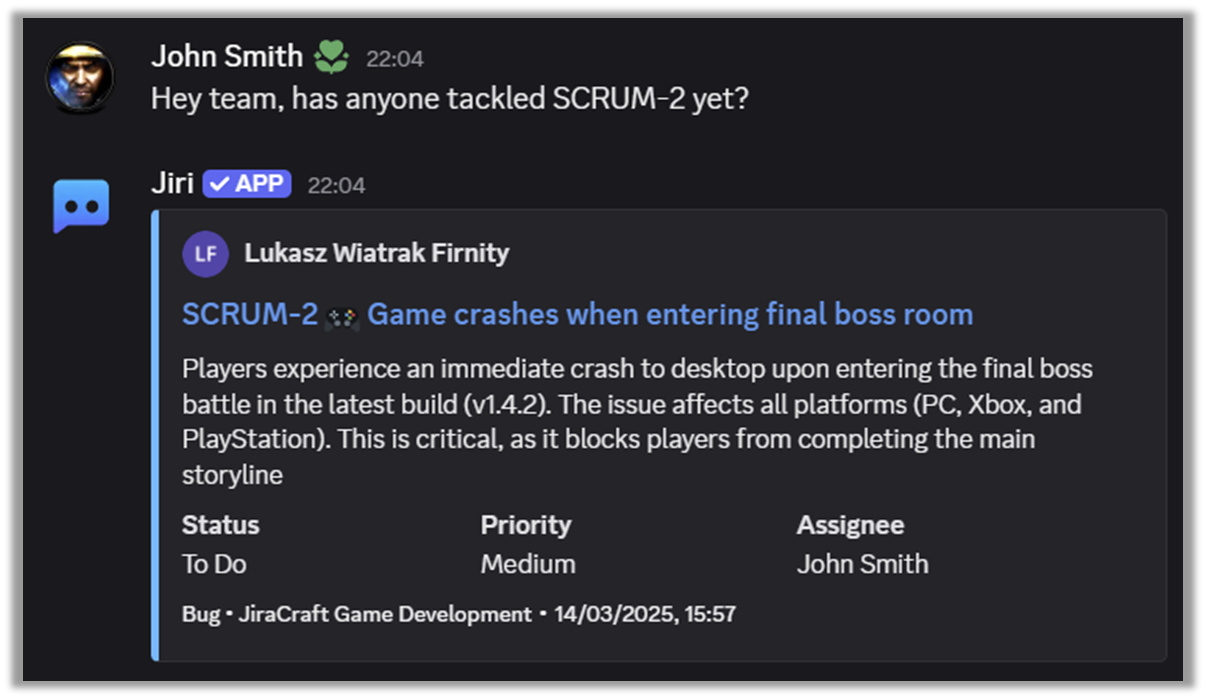1206x699 pixels.
Task: Click the 22:04 timestamp on John Smith's message
Action: pyautogui.click(x=397, y=58)
